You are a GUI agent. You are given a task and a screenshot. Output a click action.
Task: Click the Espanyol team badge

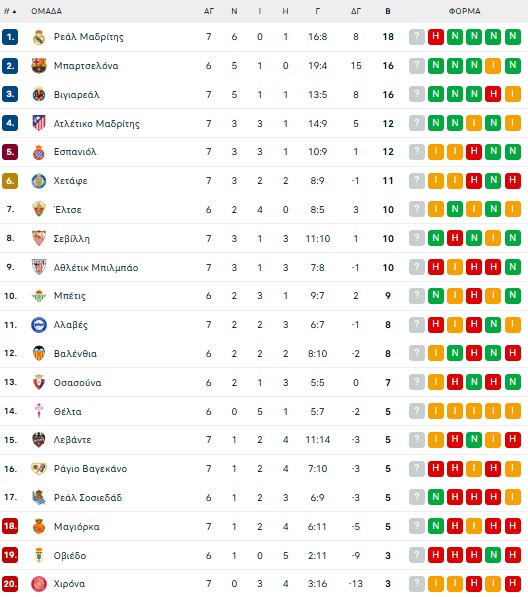click(39, 152)
